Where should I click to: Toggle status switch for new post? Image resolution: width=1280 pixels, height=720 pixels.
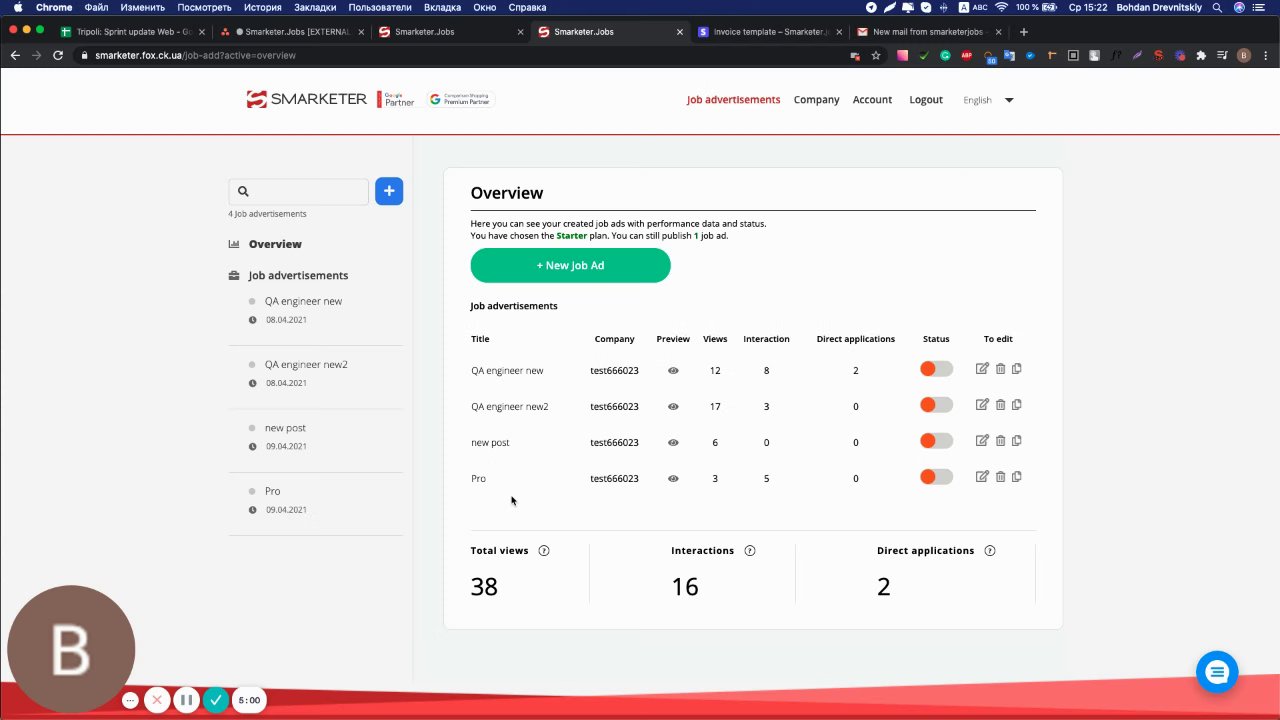click(x=936, y=441)
